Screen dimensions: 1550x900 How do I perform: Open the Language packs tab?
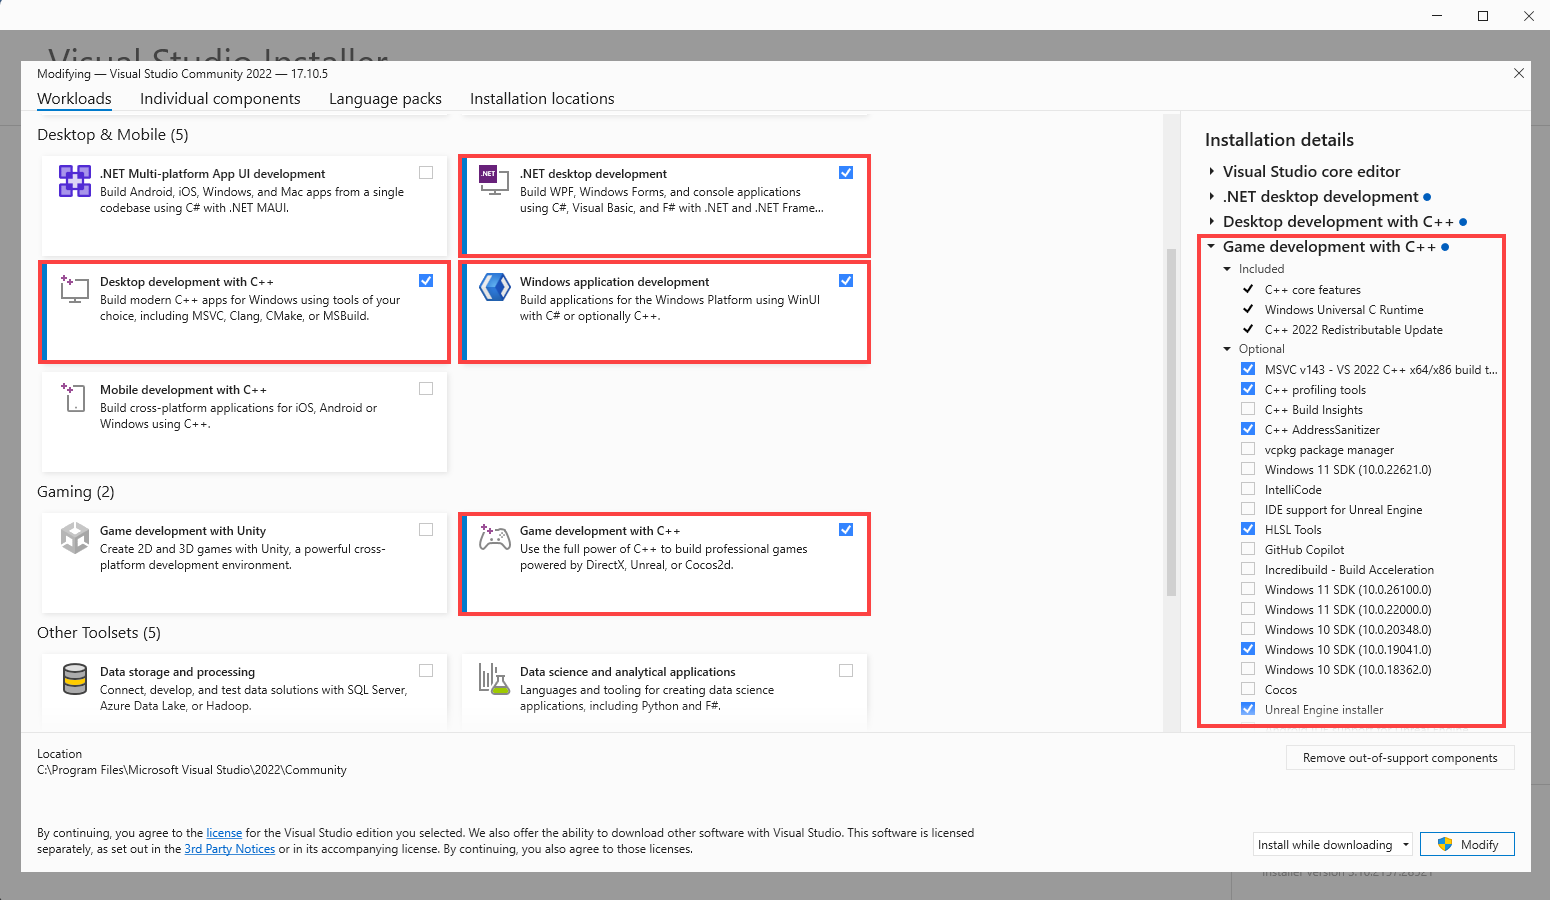coord(385,99)
